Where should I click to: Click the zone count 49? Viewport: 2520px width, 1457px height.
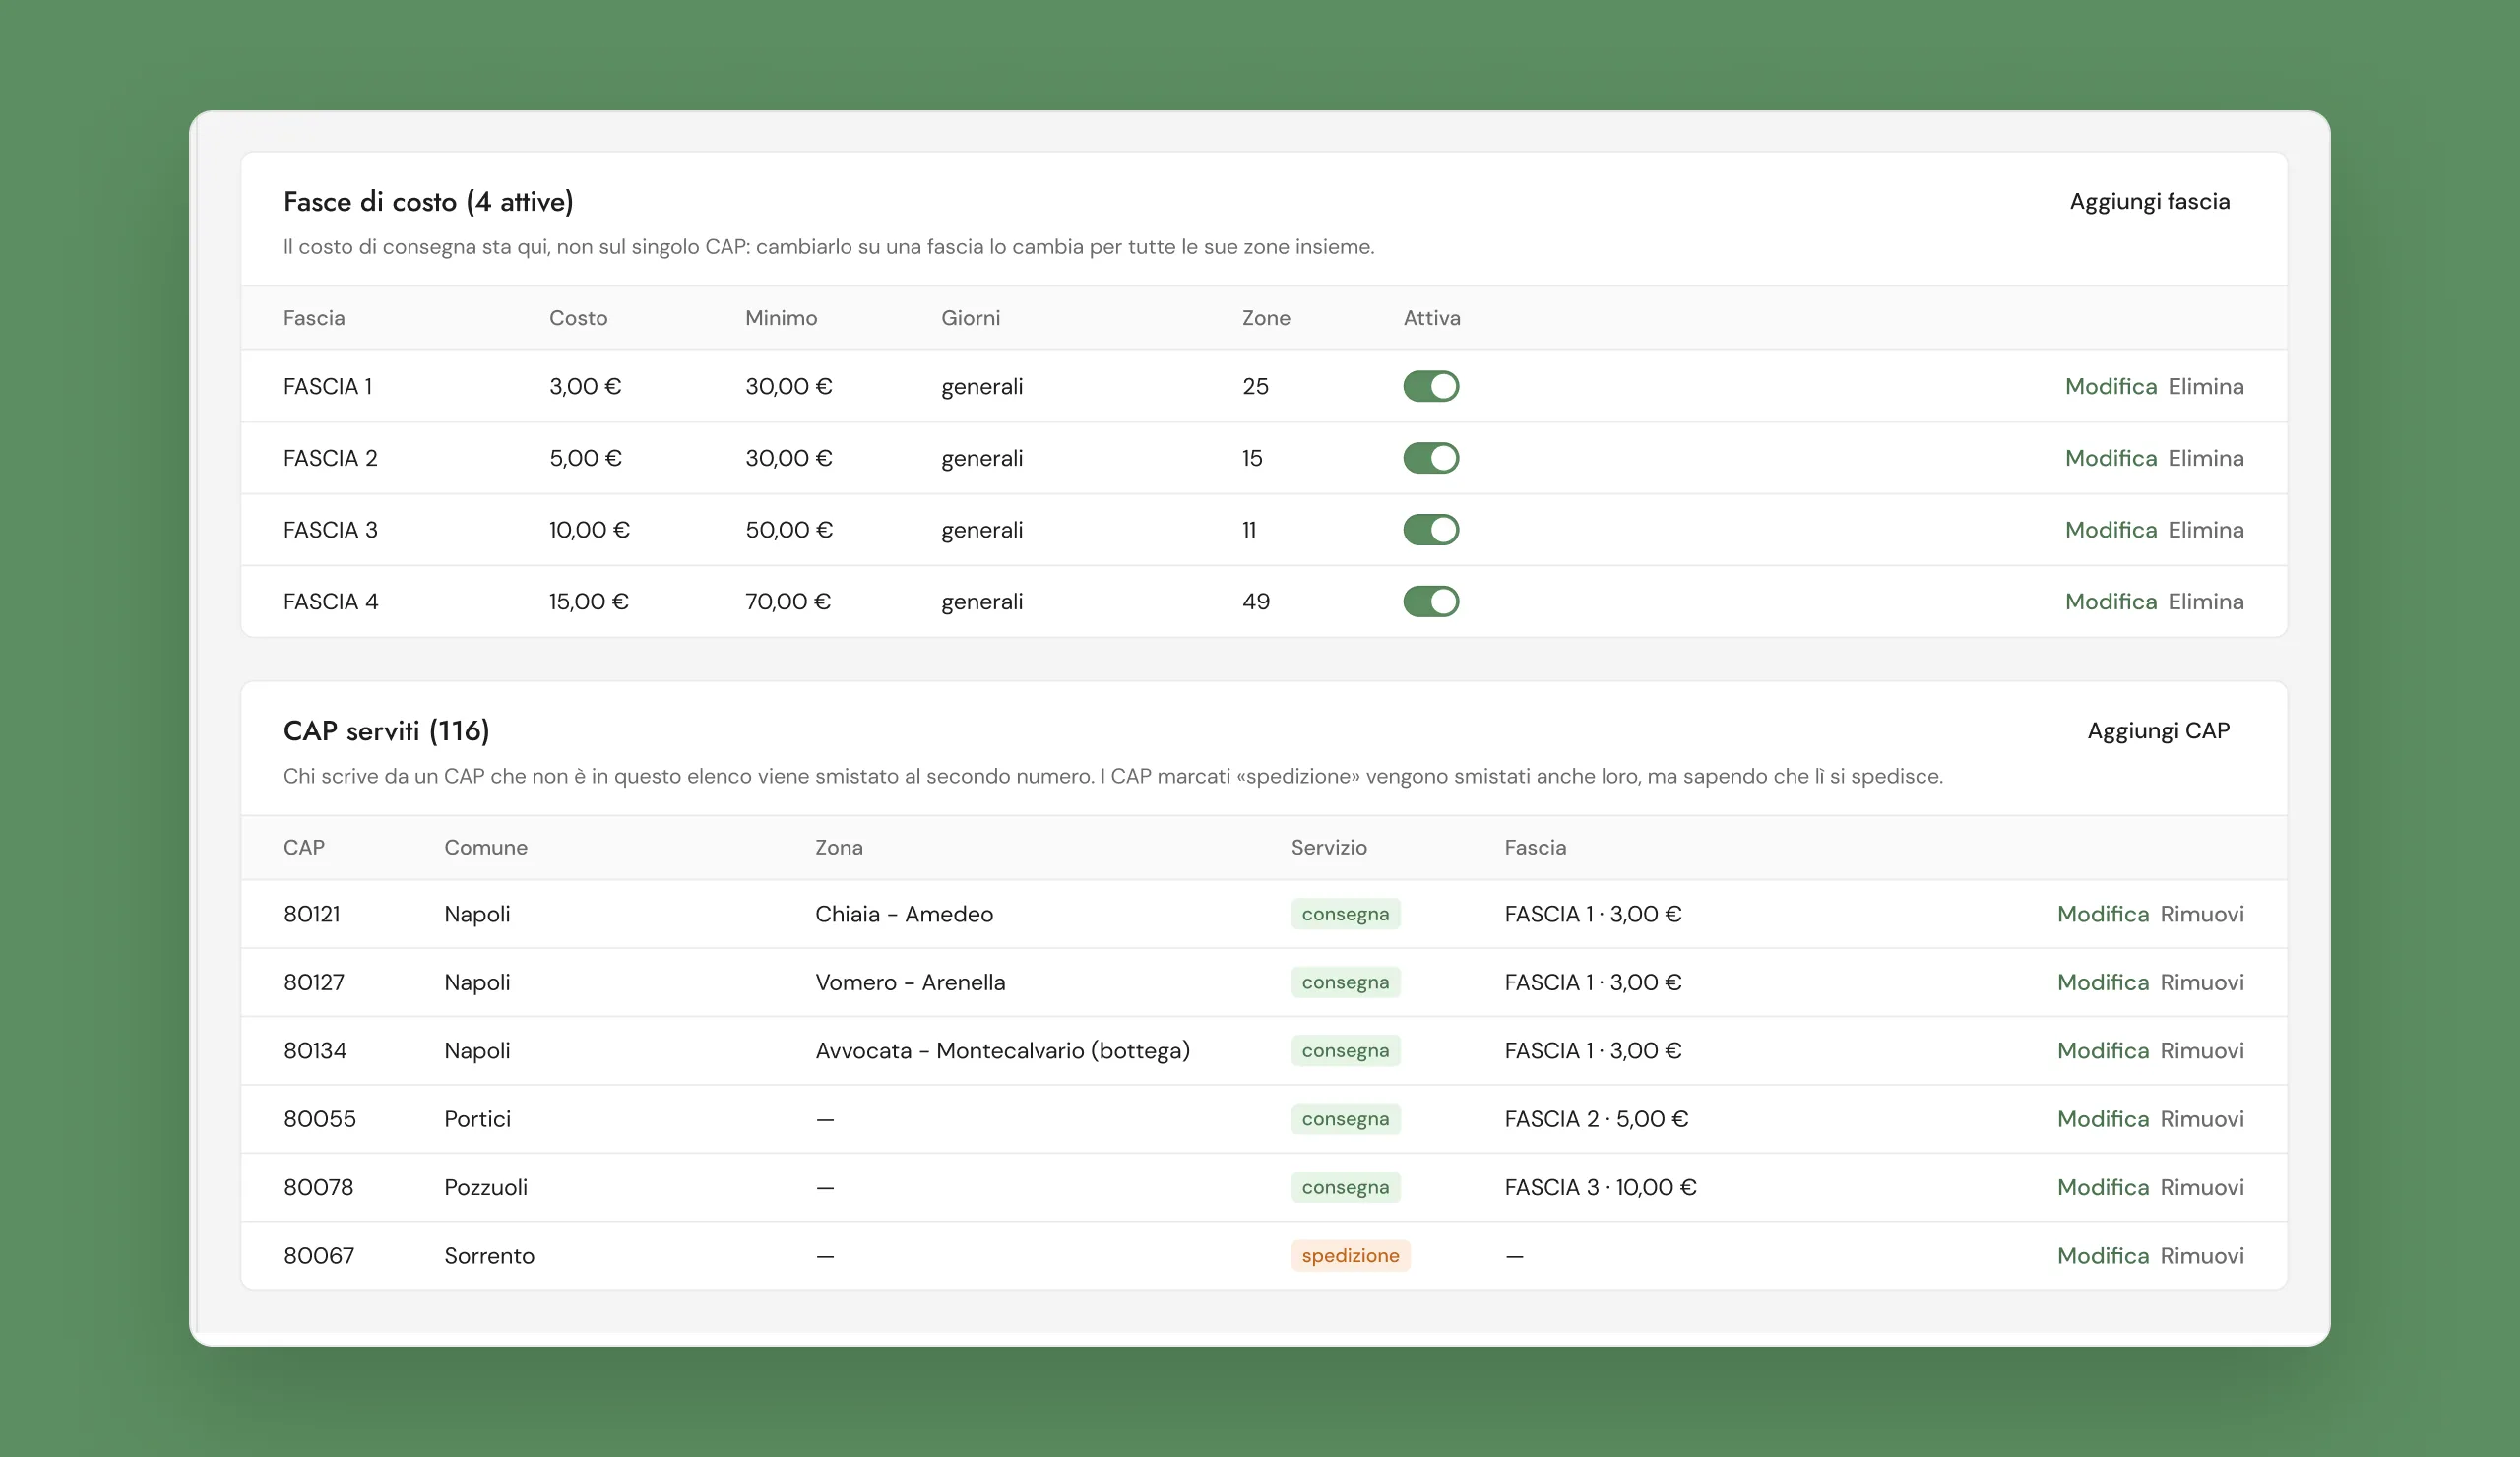coord(1256,602)
